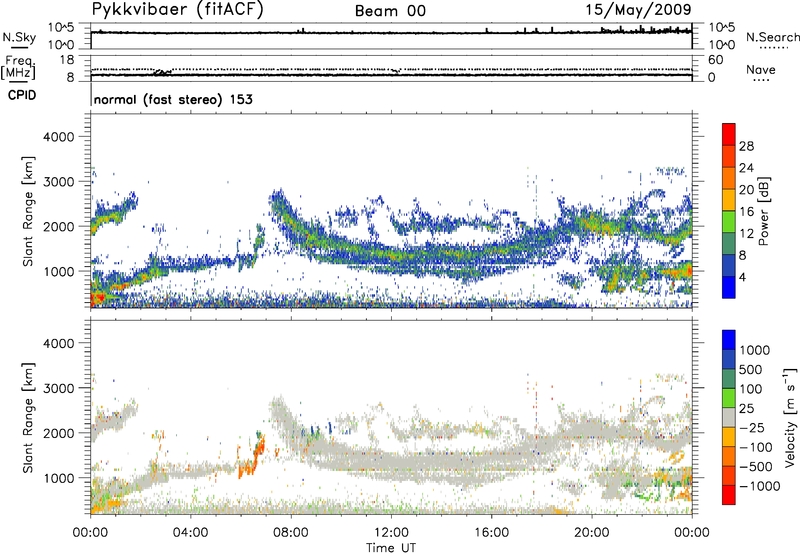Click the '28' power colorbar value
800x554 pixels.
pos(746,146)
